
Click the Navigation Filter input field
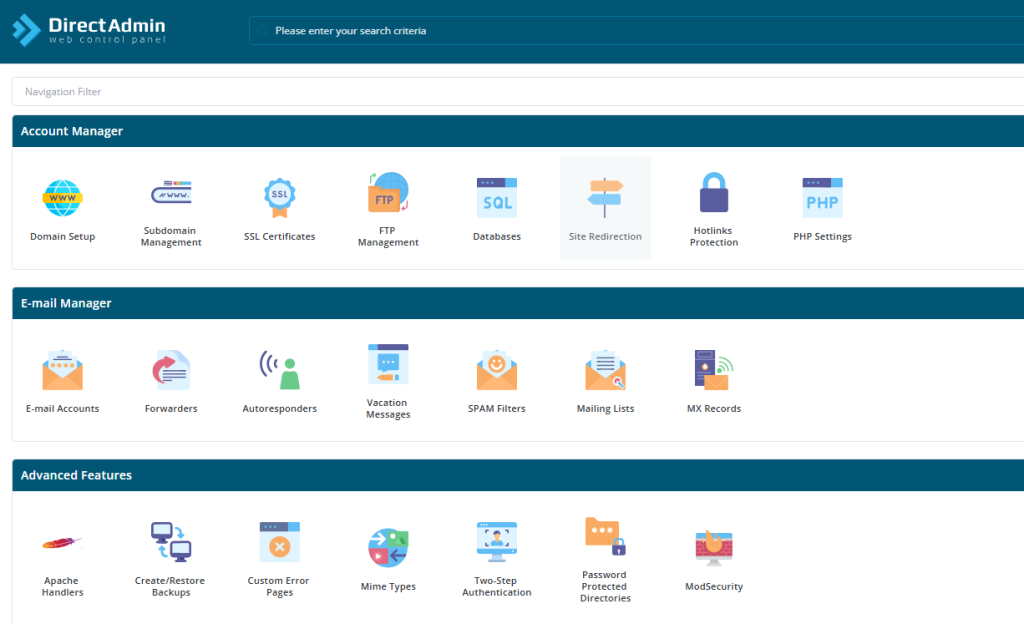[515, 92]
